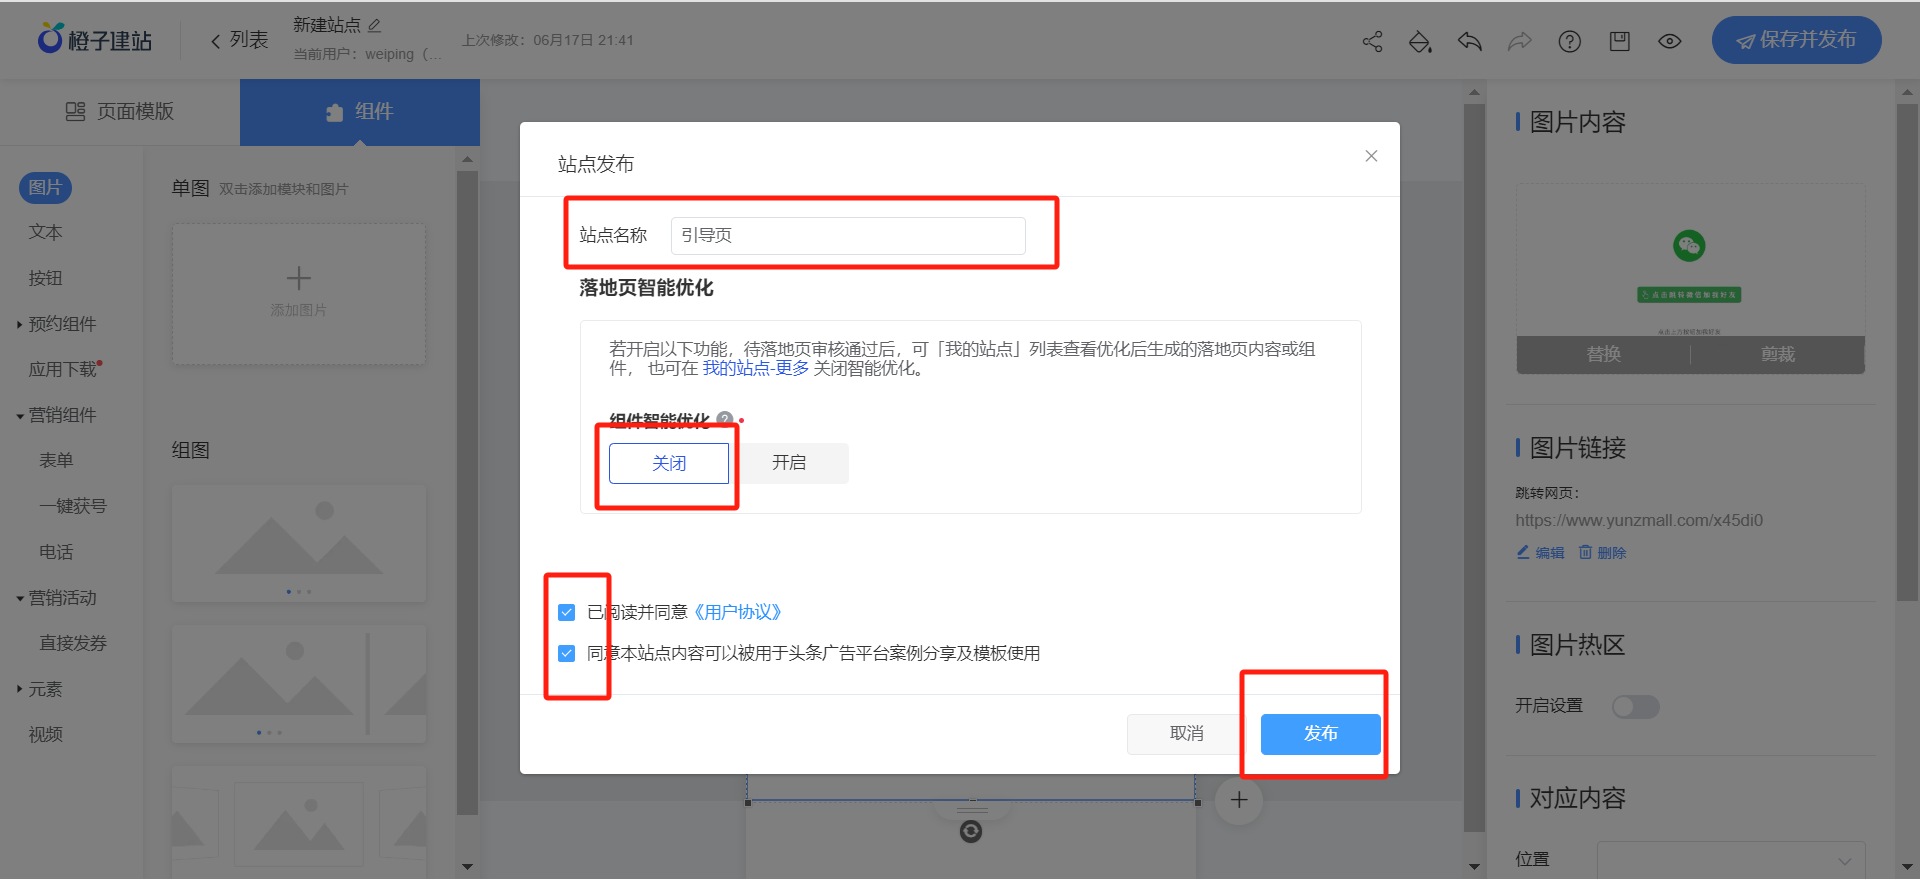Collapse the 营销组件 group

coord(57,415)
